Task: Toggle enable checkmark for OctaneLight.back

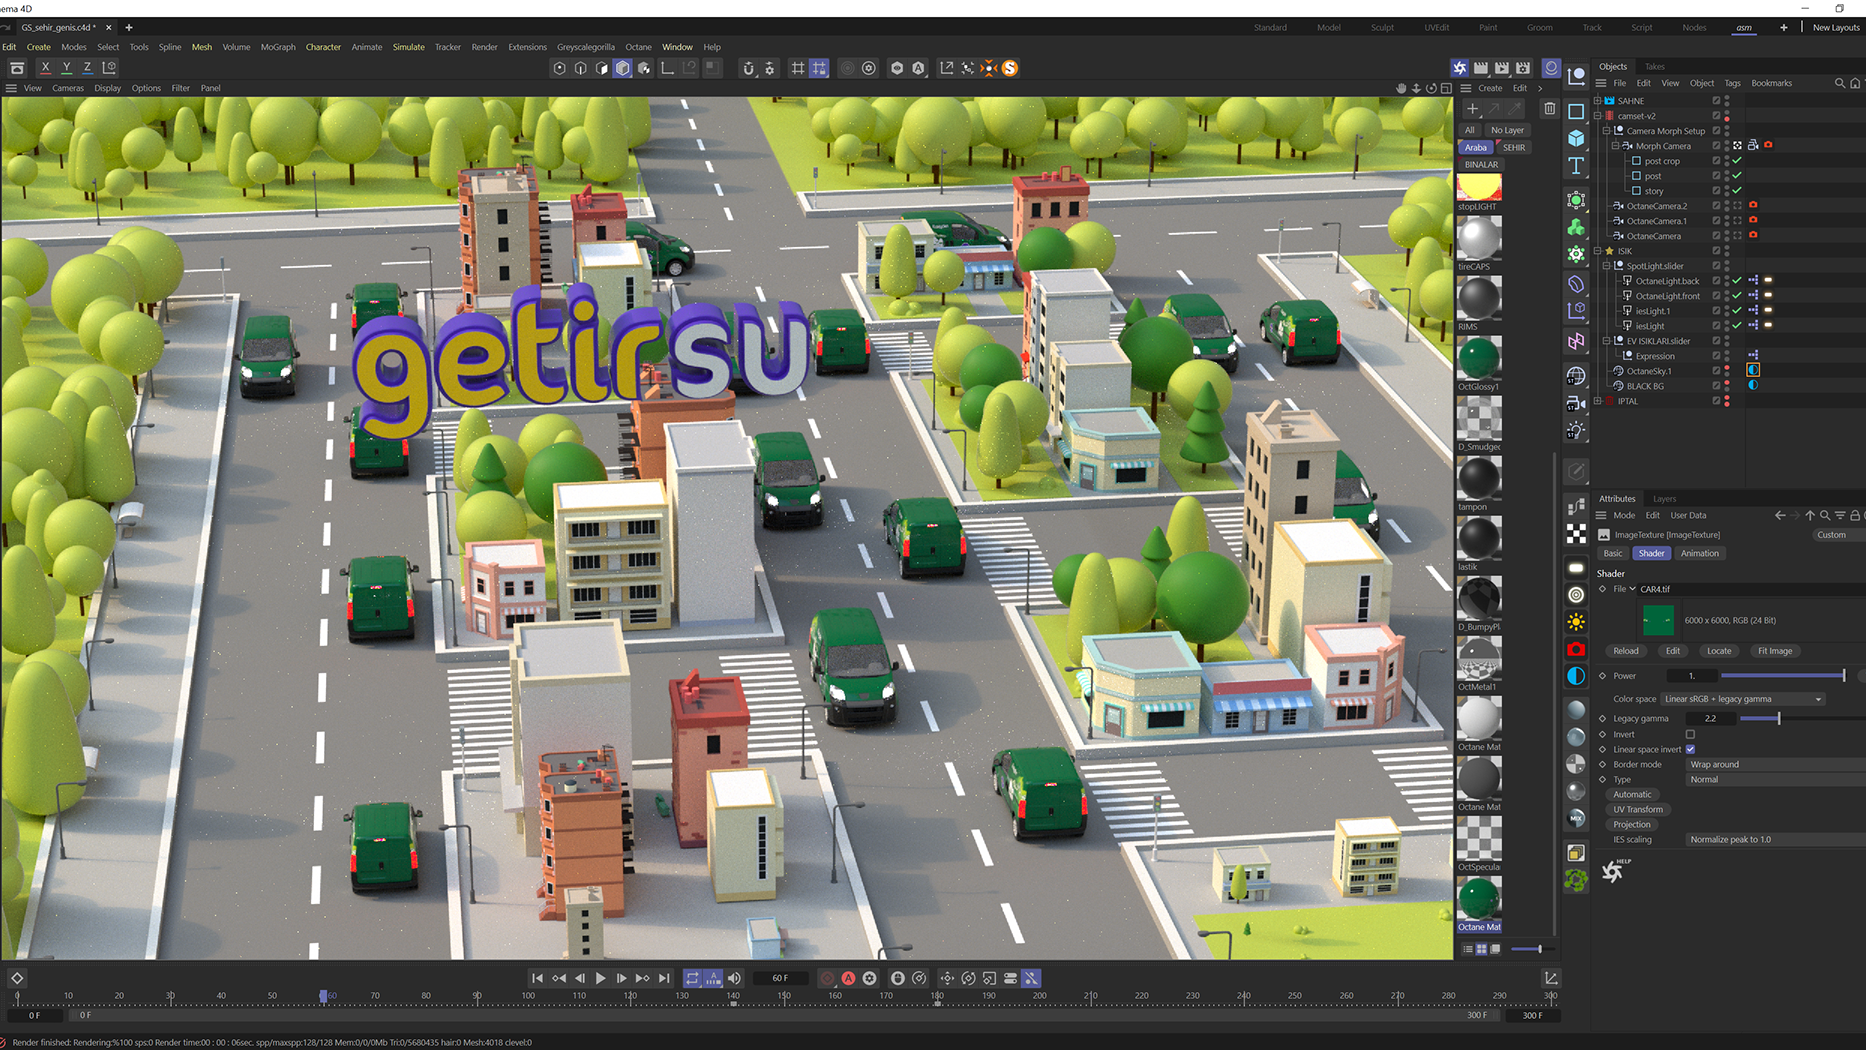Action: tap(1737, 281)
